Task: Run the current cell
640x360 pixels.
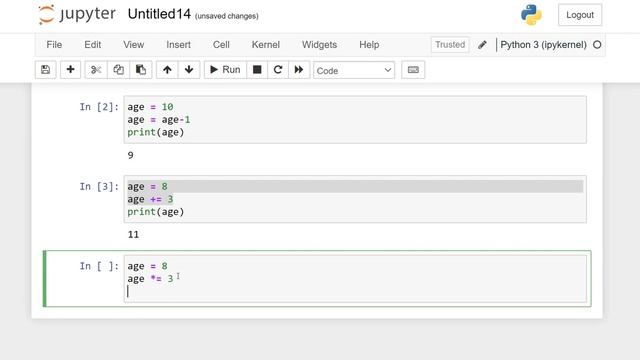Action: click(x=225, y=70)
